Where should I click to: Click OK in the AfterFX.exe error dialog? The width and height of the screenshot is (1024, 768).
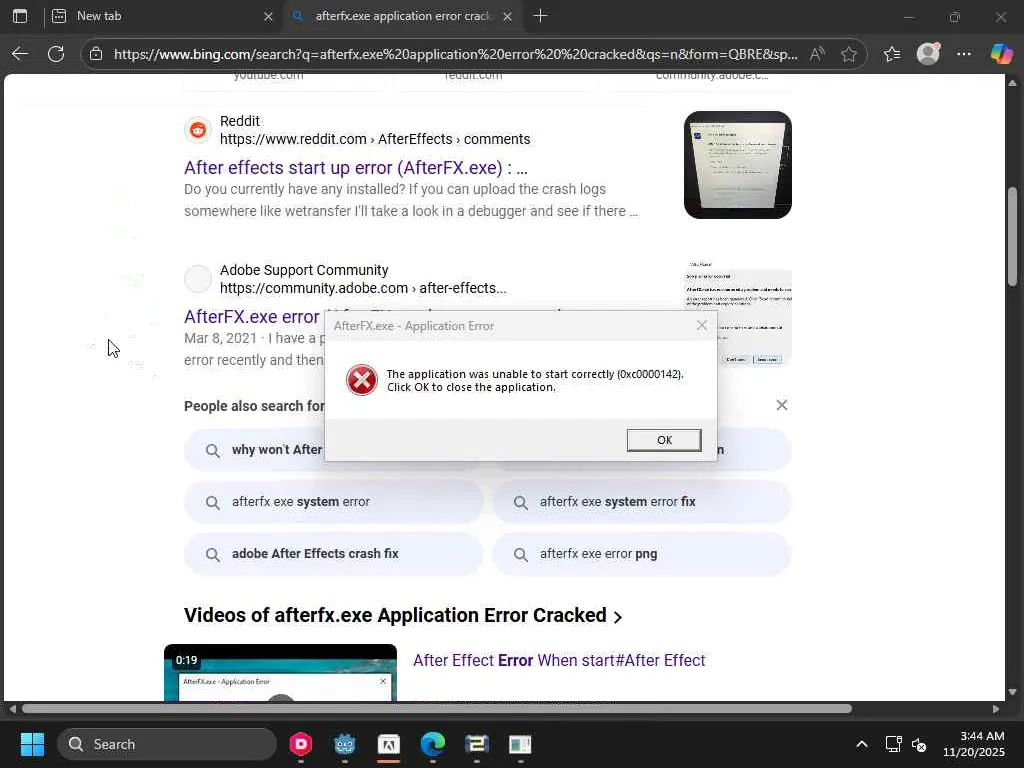point(664,440)
